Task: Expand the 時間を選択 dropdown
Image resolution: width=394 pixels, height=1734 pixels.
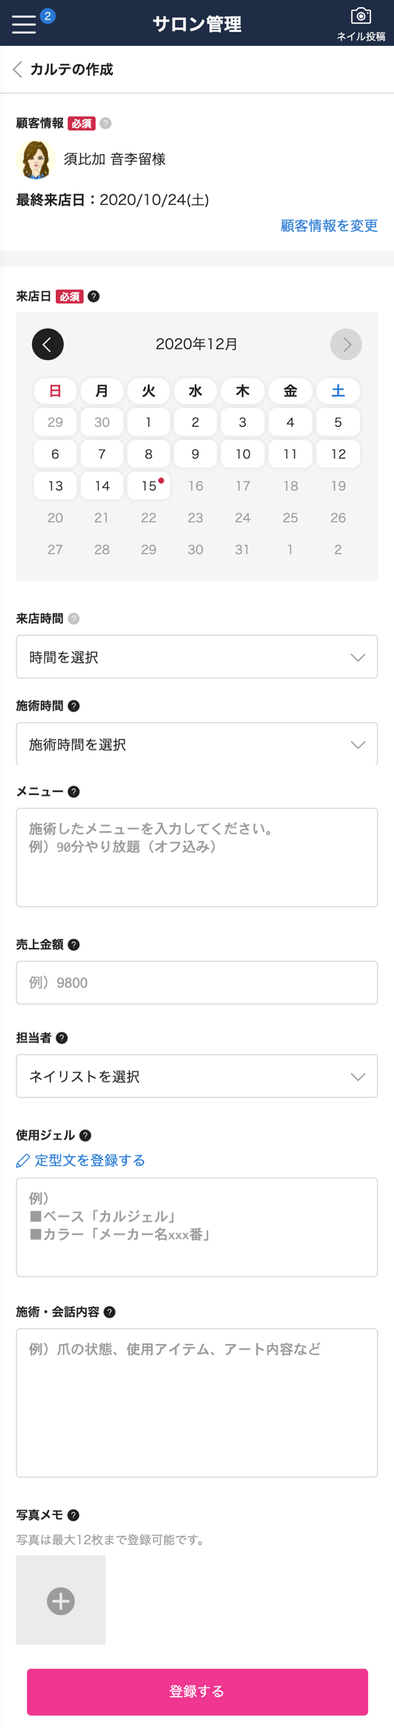Action: tap(197, 657)
